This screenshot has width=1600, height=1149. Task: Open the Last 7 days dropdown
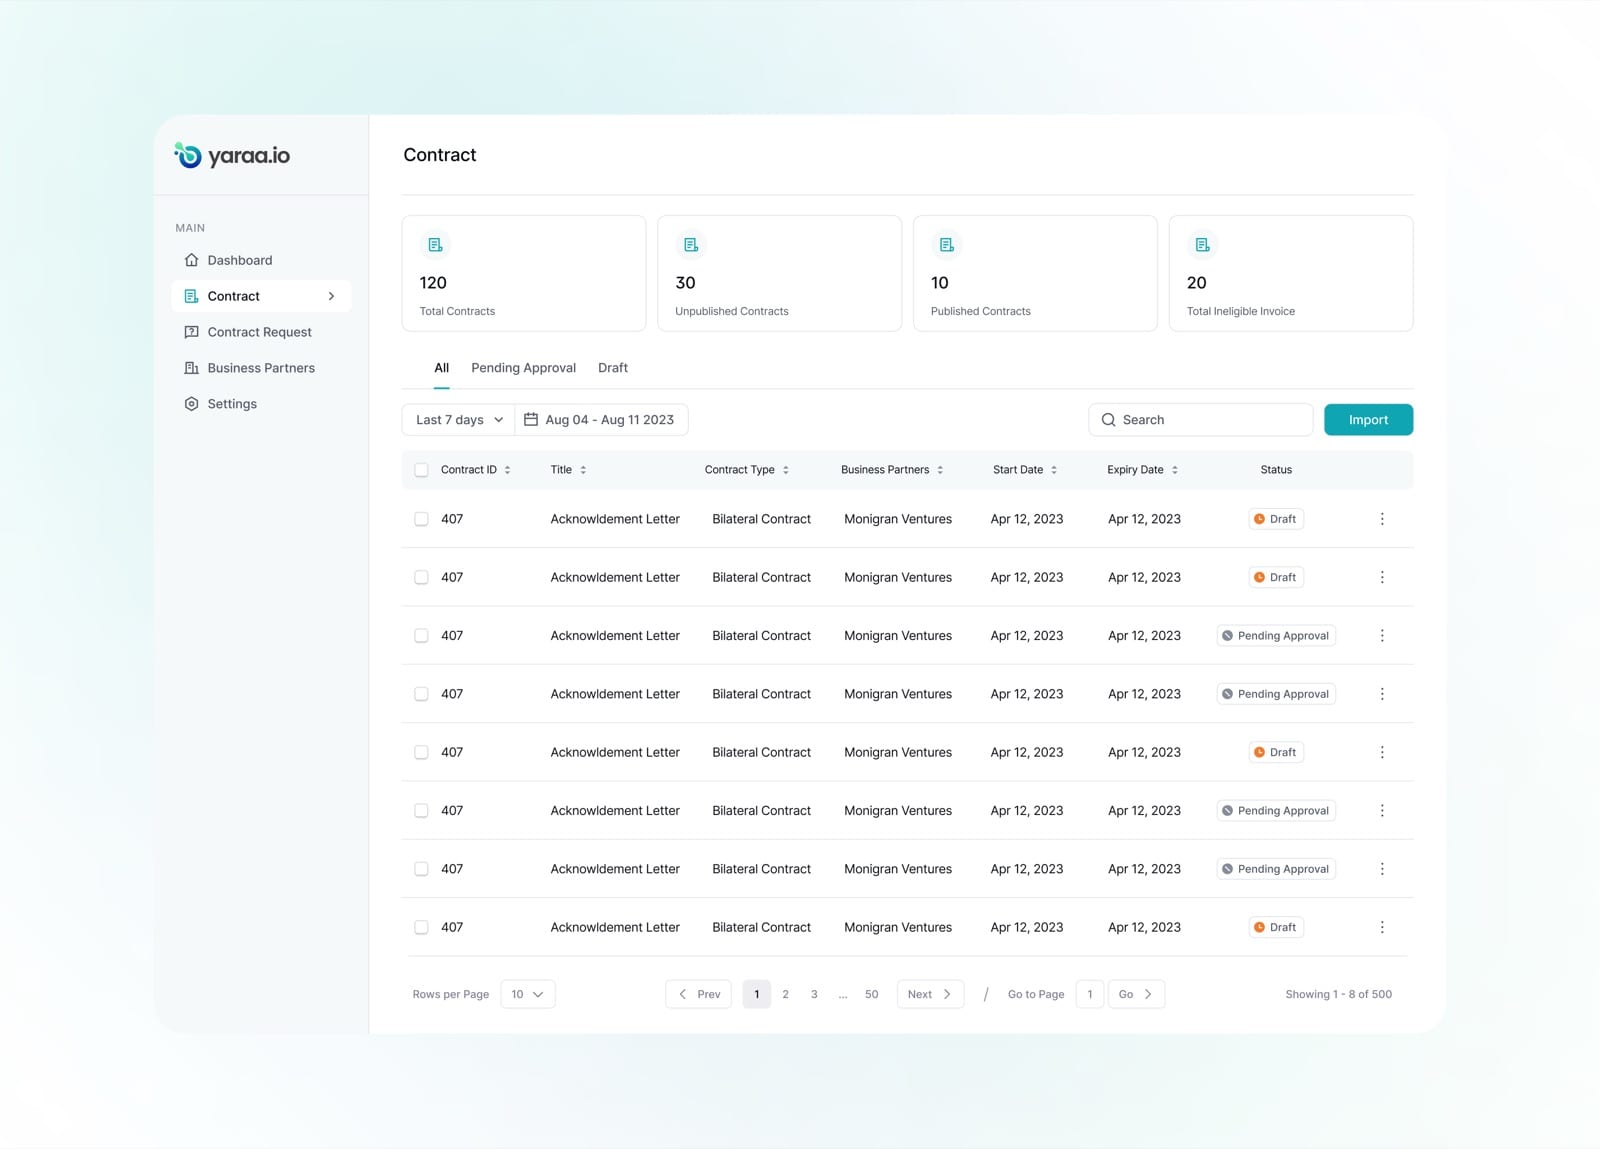tap(458, 420)
